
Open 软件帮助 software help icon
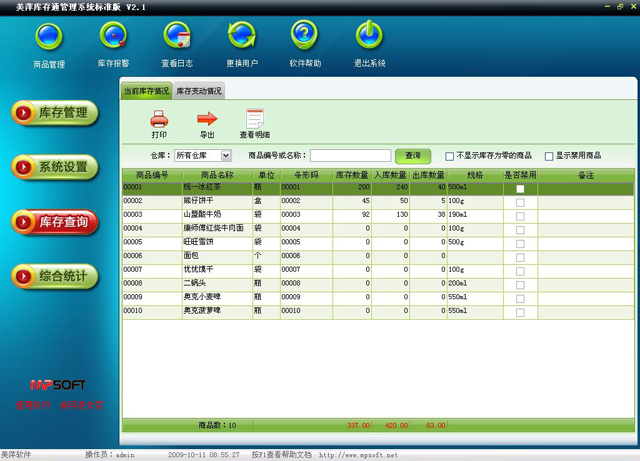point(305,37)
